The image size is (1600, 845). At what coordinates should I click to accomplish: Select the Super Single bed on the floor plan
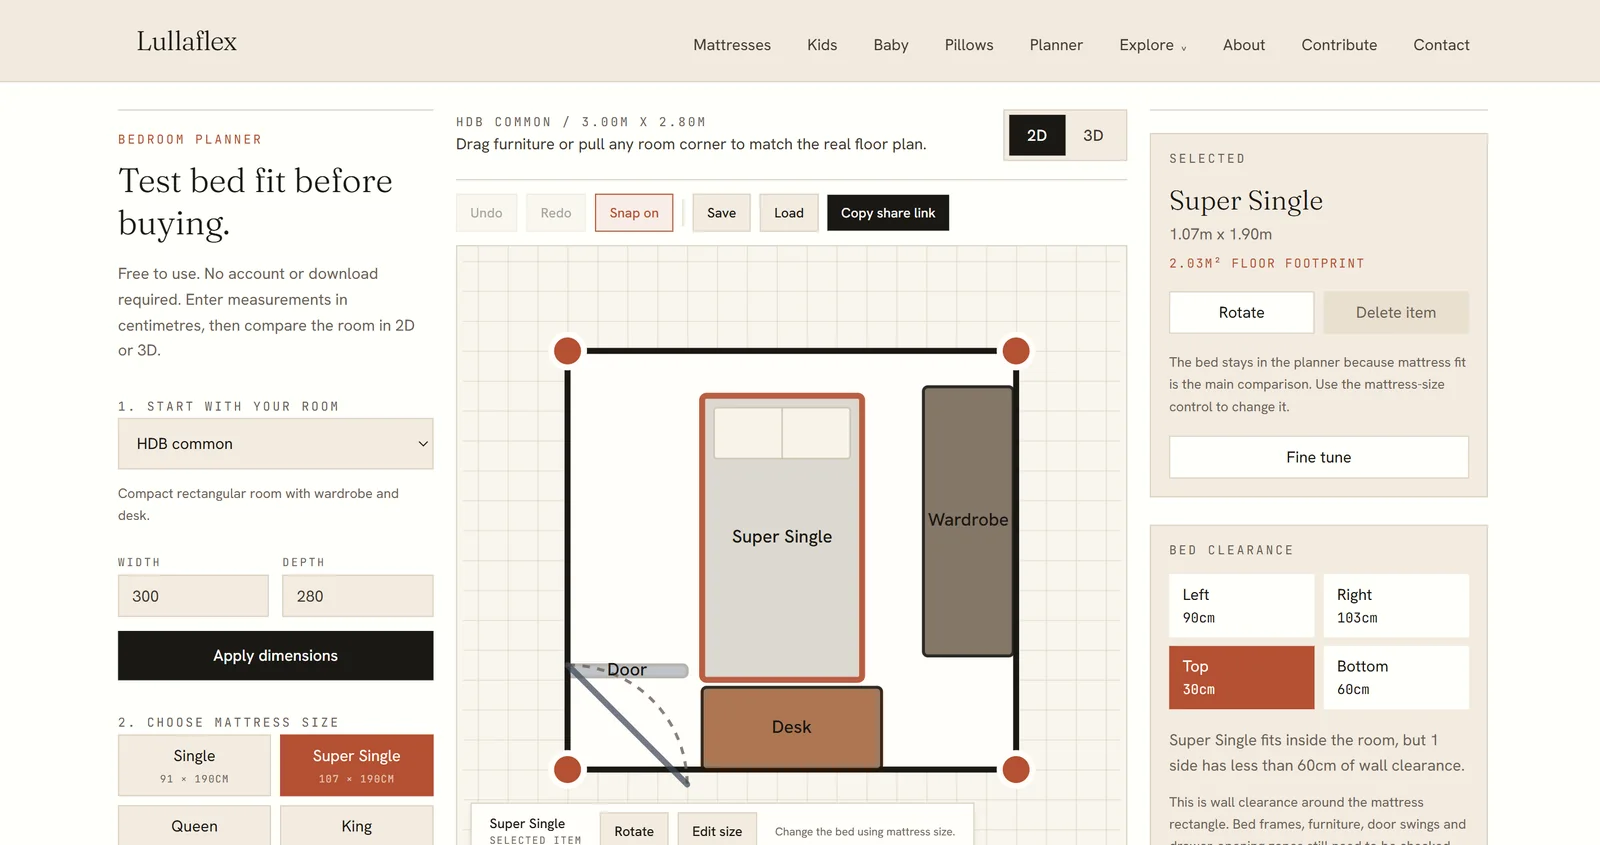782,538
